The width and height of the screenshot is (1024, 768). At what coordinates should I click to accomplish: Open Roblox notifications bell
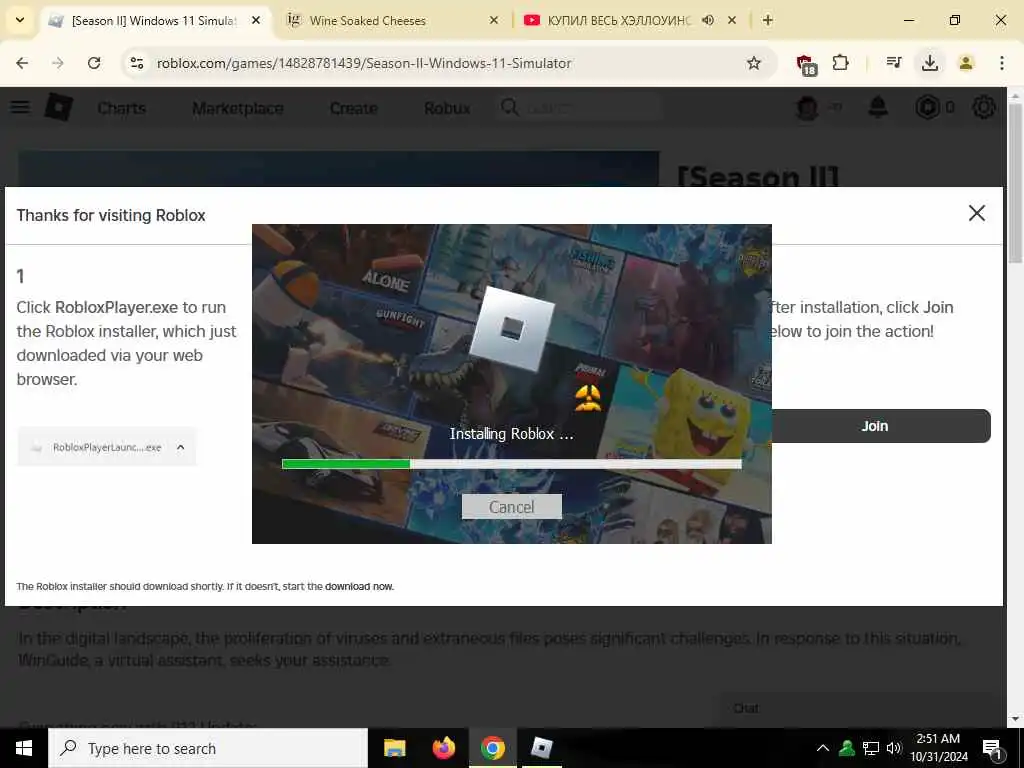point(878,107)
